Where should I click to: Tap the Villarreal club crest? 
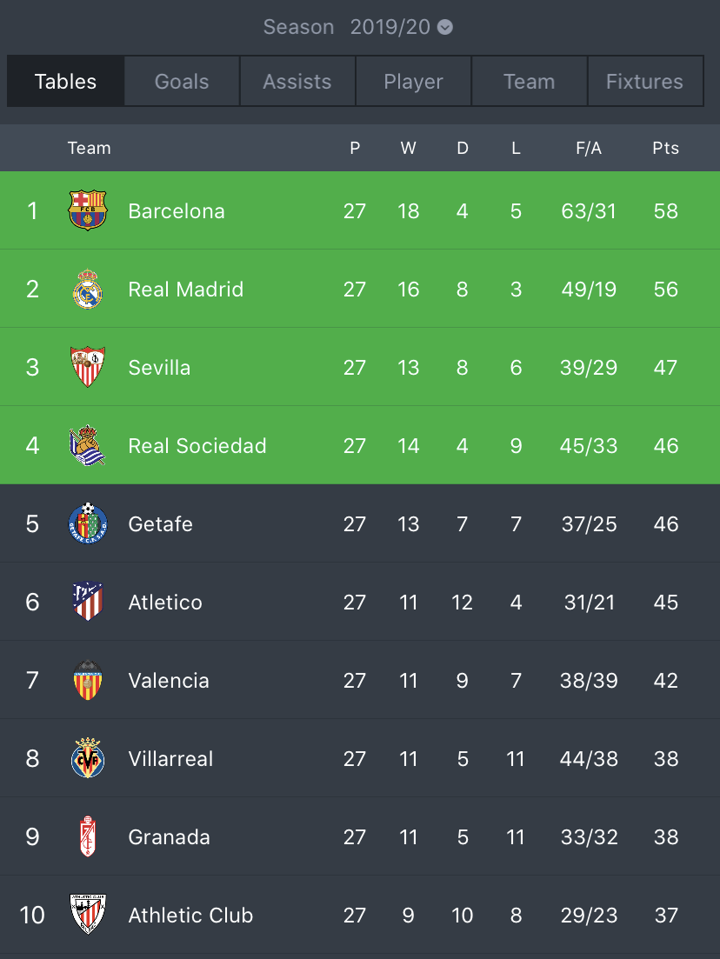(x=88, y=759)
